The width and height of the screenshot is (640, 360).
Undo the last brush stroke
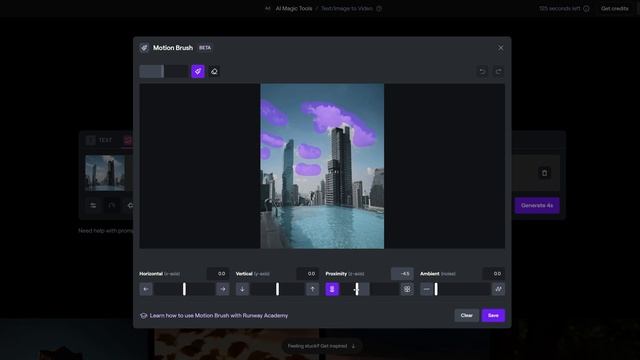[x=482, y=71]
